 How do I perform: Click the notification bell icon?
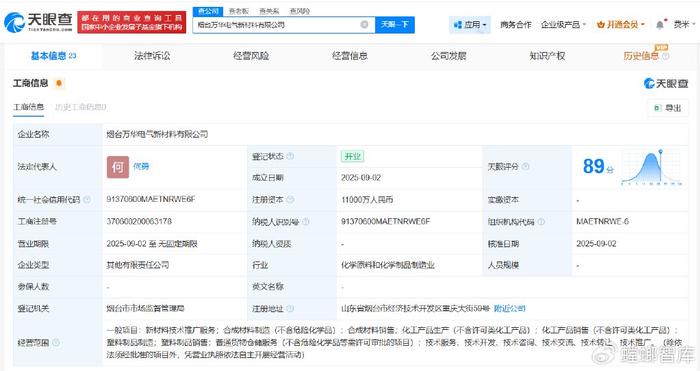tap(660, 25)
